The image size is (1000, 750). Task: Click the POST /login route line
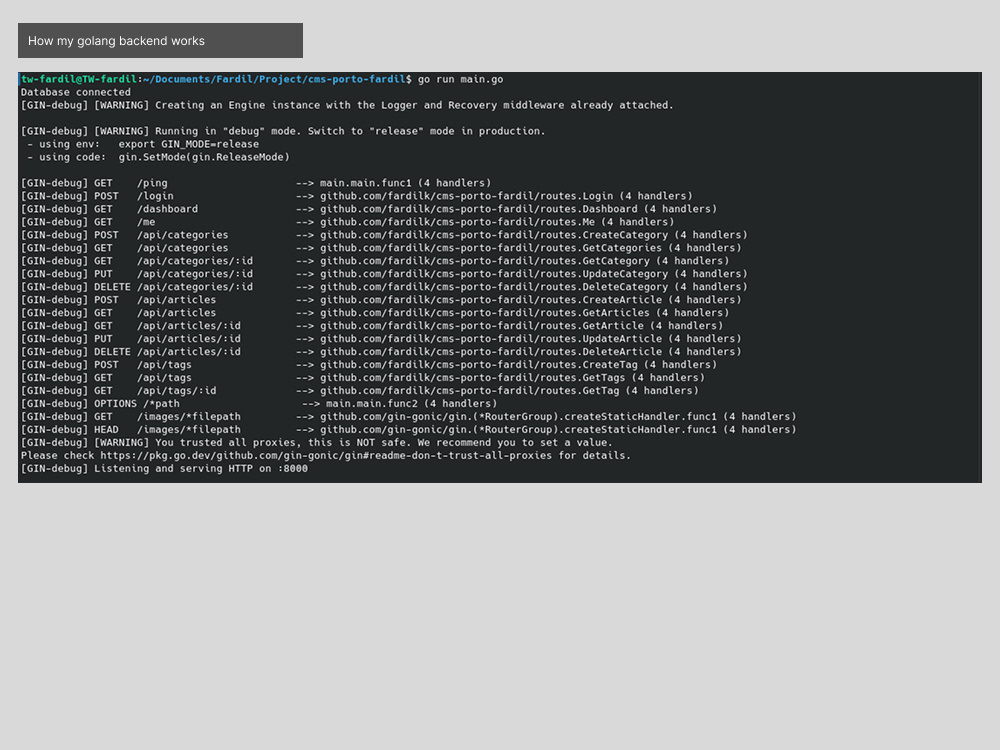tap(357, 196)
